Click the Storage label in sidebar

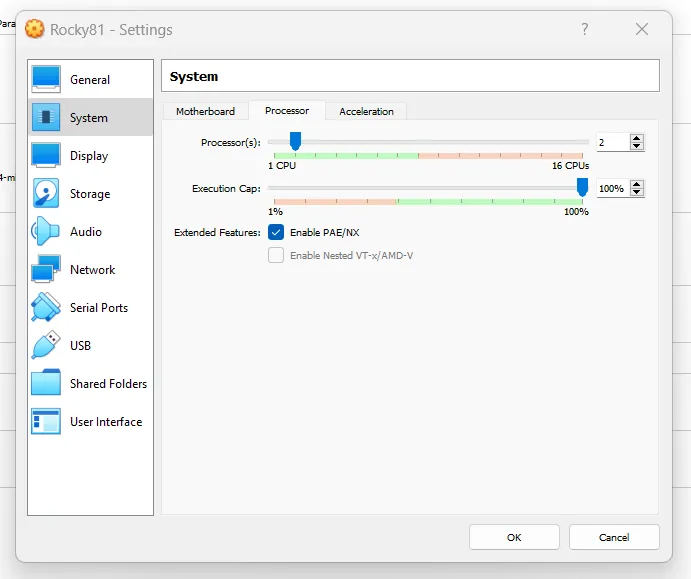pyautogui.click(x=90, y=194)
